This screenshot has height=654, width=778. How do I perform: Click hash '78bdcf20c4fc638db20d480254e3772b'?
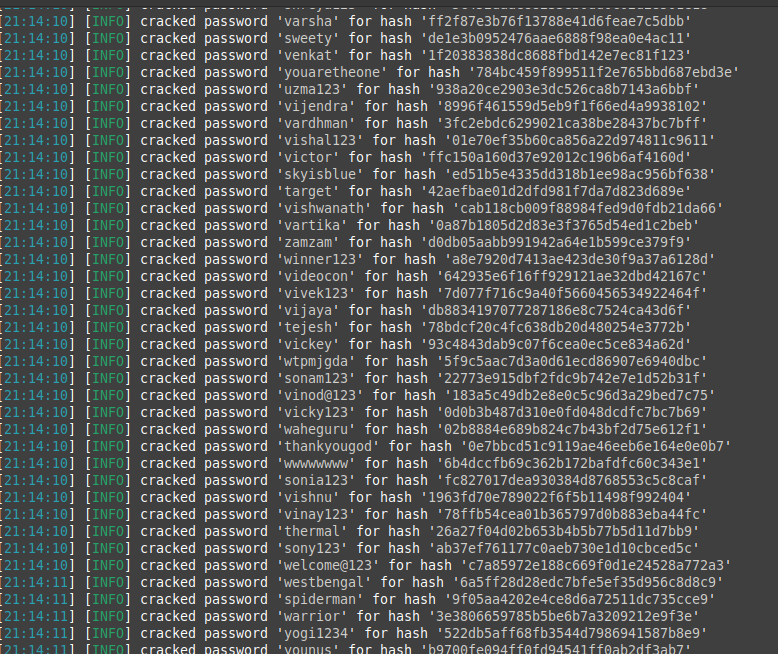tap(556, 327)
